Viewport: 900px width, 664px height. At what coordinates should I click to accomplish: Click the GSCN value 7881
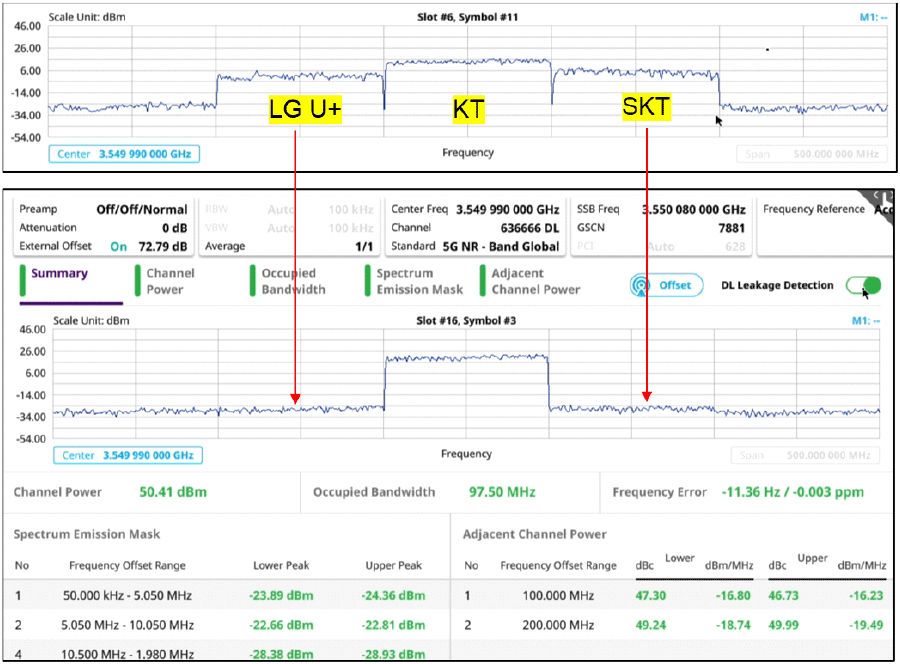(x=731, y=228)
